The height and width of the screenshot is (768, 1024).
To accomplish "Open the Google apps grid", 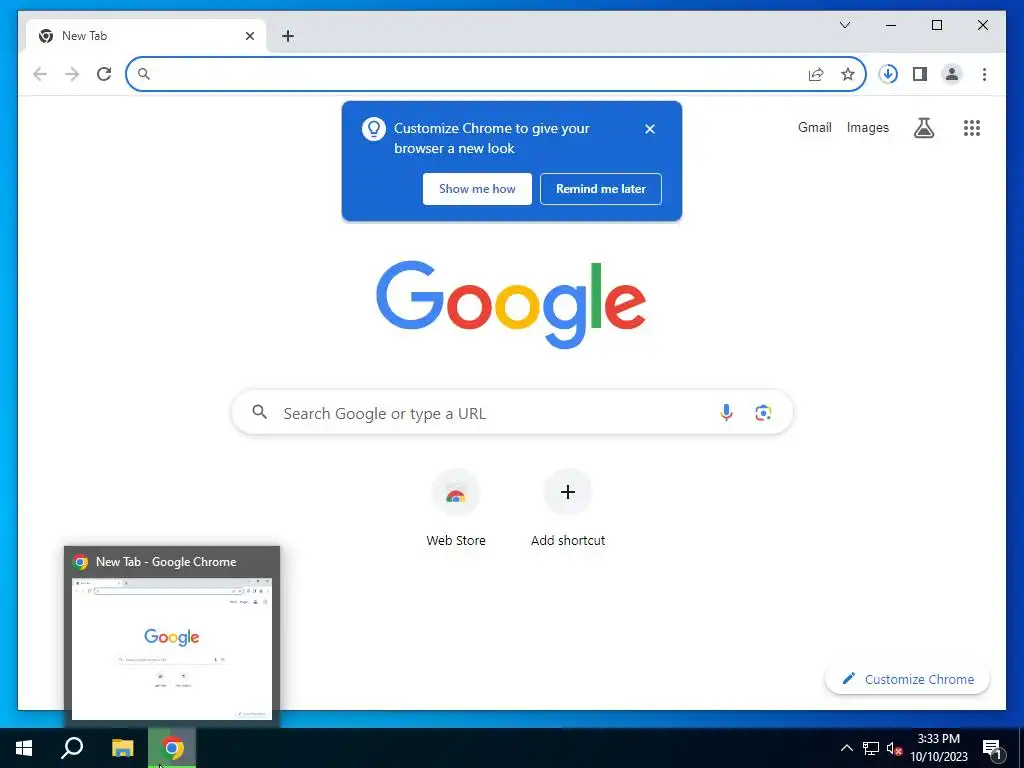I will (x=972, y=128).
